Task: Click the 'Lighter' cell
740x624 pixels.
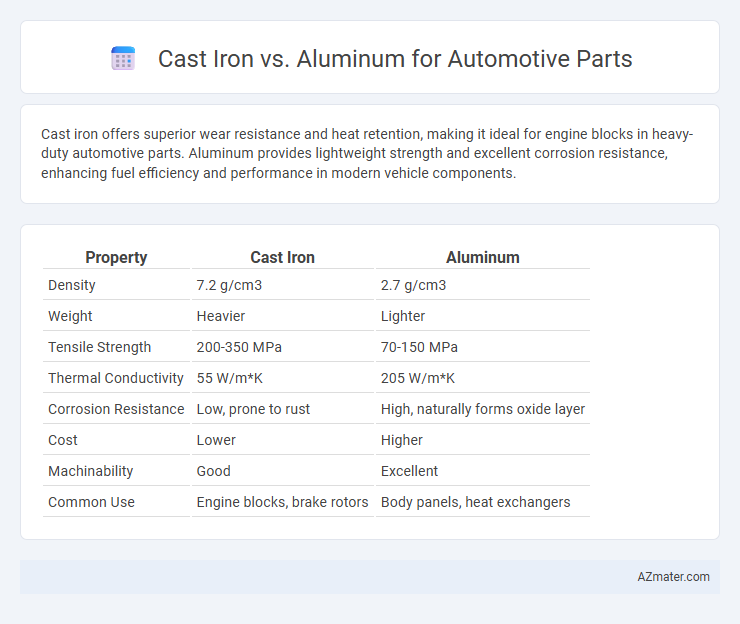Action: pyautogui.click(x=403, y=316)
